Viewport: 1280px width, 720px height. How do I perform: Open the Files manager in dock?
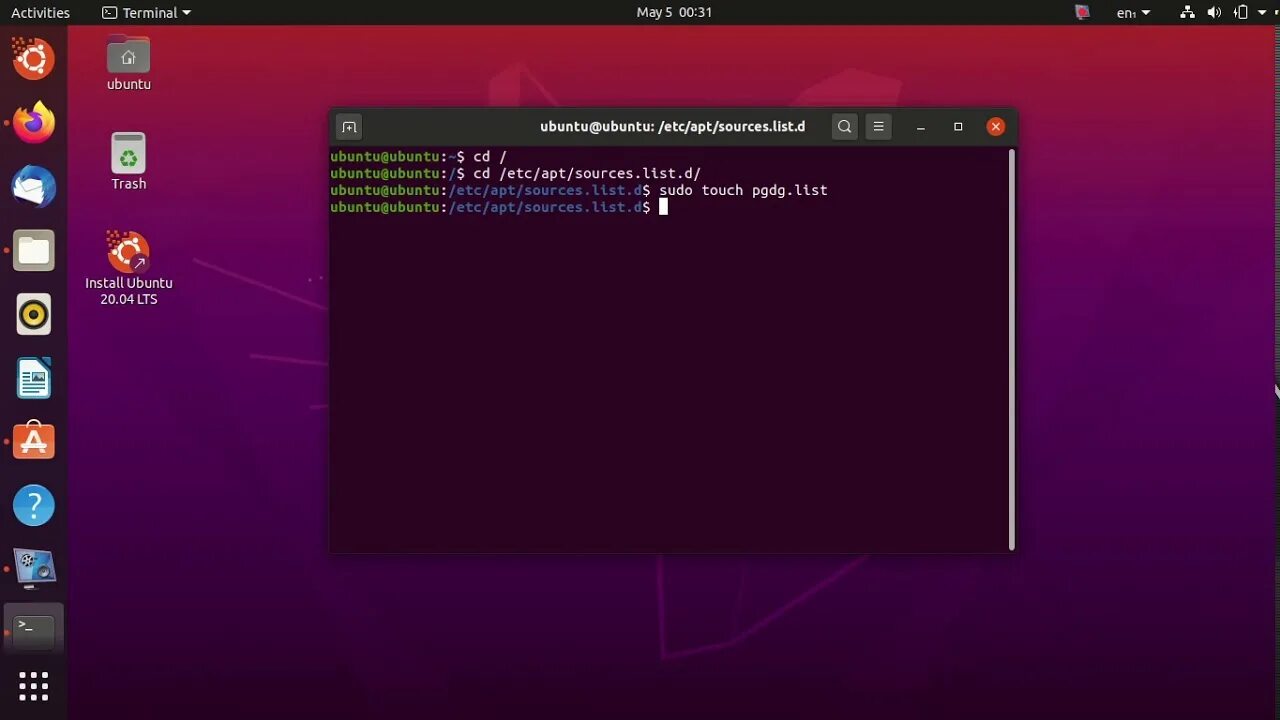coord(33,251)
